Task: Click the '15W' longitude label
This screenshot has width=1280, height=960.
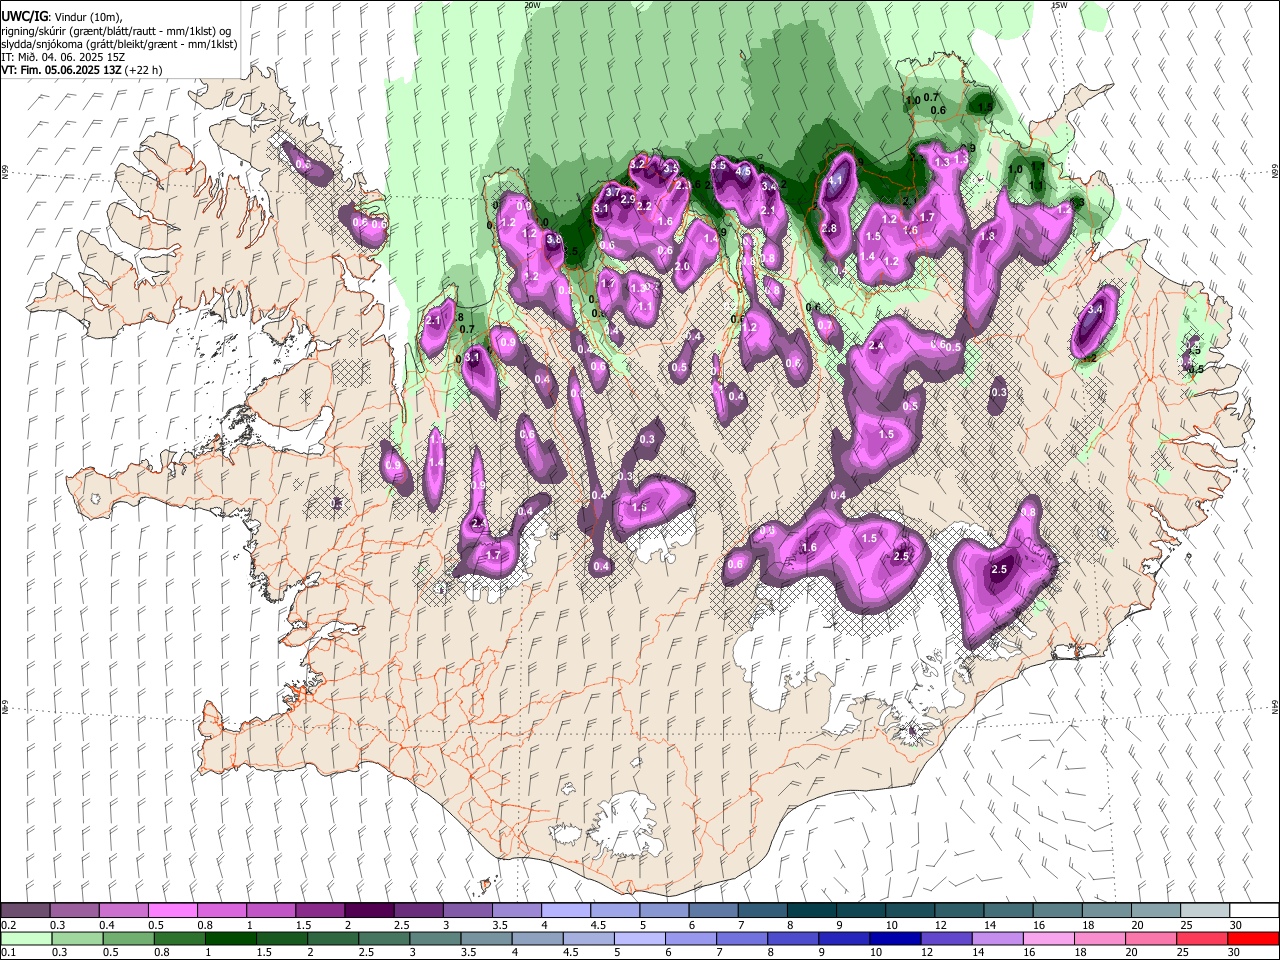Action: tap(1059, 5)
